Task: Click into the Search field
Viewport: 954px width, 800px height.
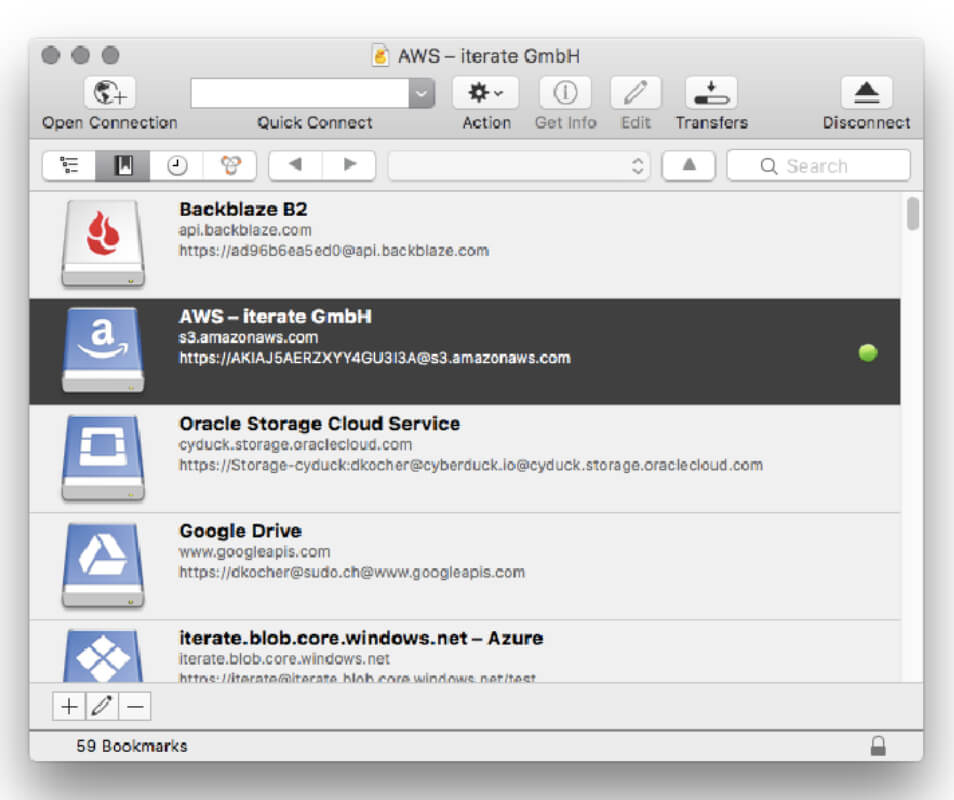Action: (818, 165)
